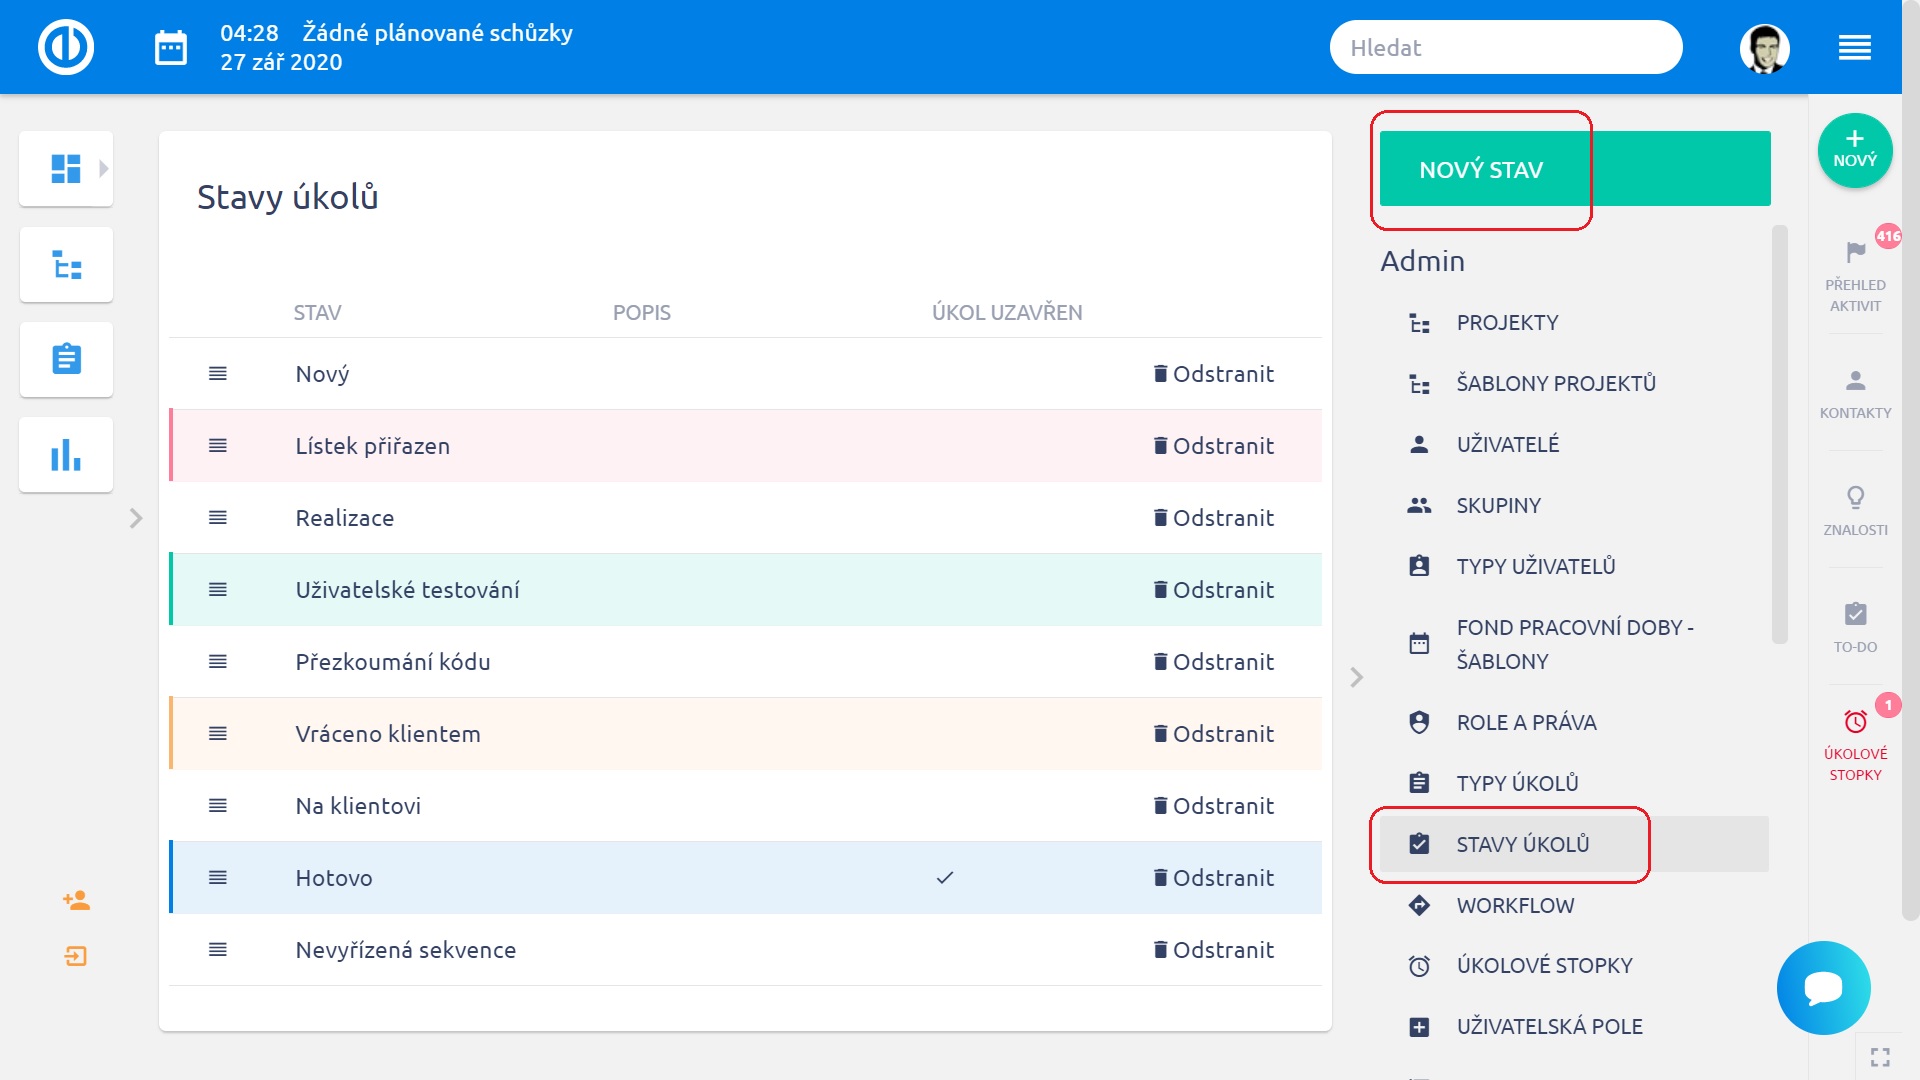The height and width of the screenshot is (1080, 1920).
Task: Select Role a práva menu item
Action: point(1525,722)
